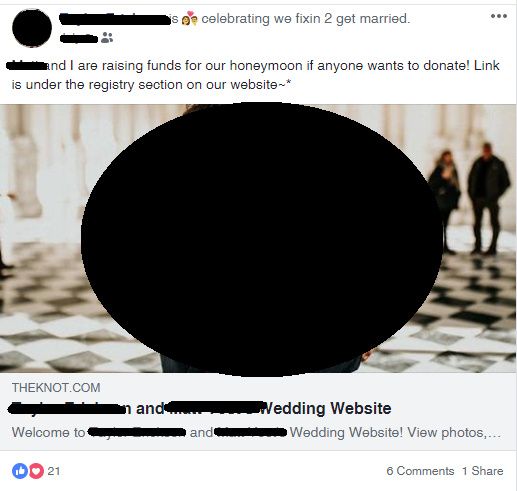
Task: Open the poster's round blacked-out profile picture
Action: (x=32, y=28)
